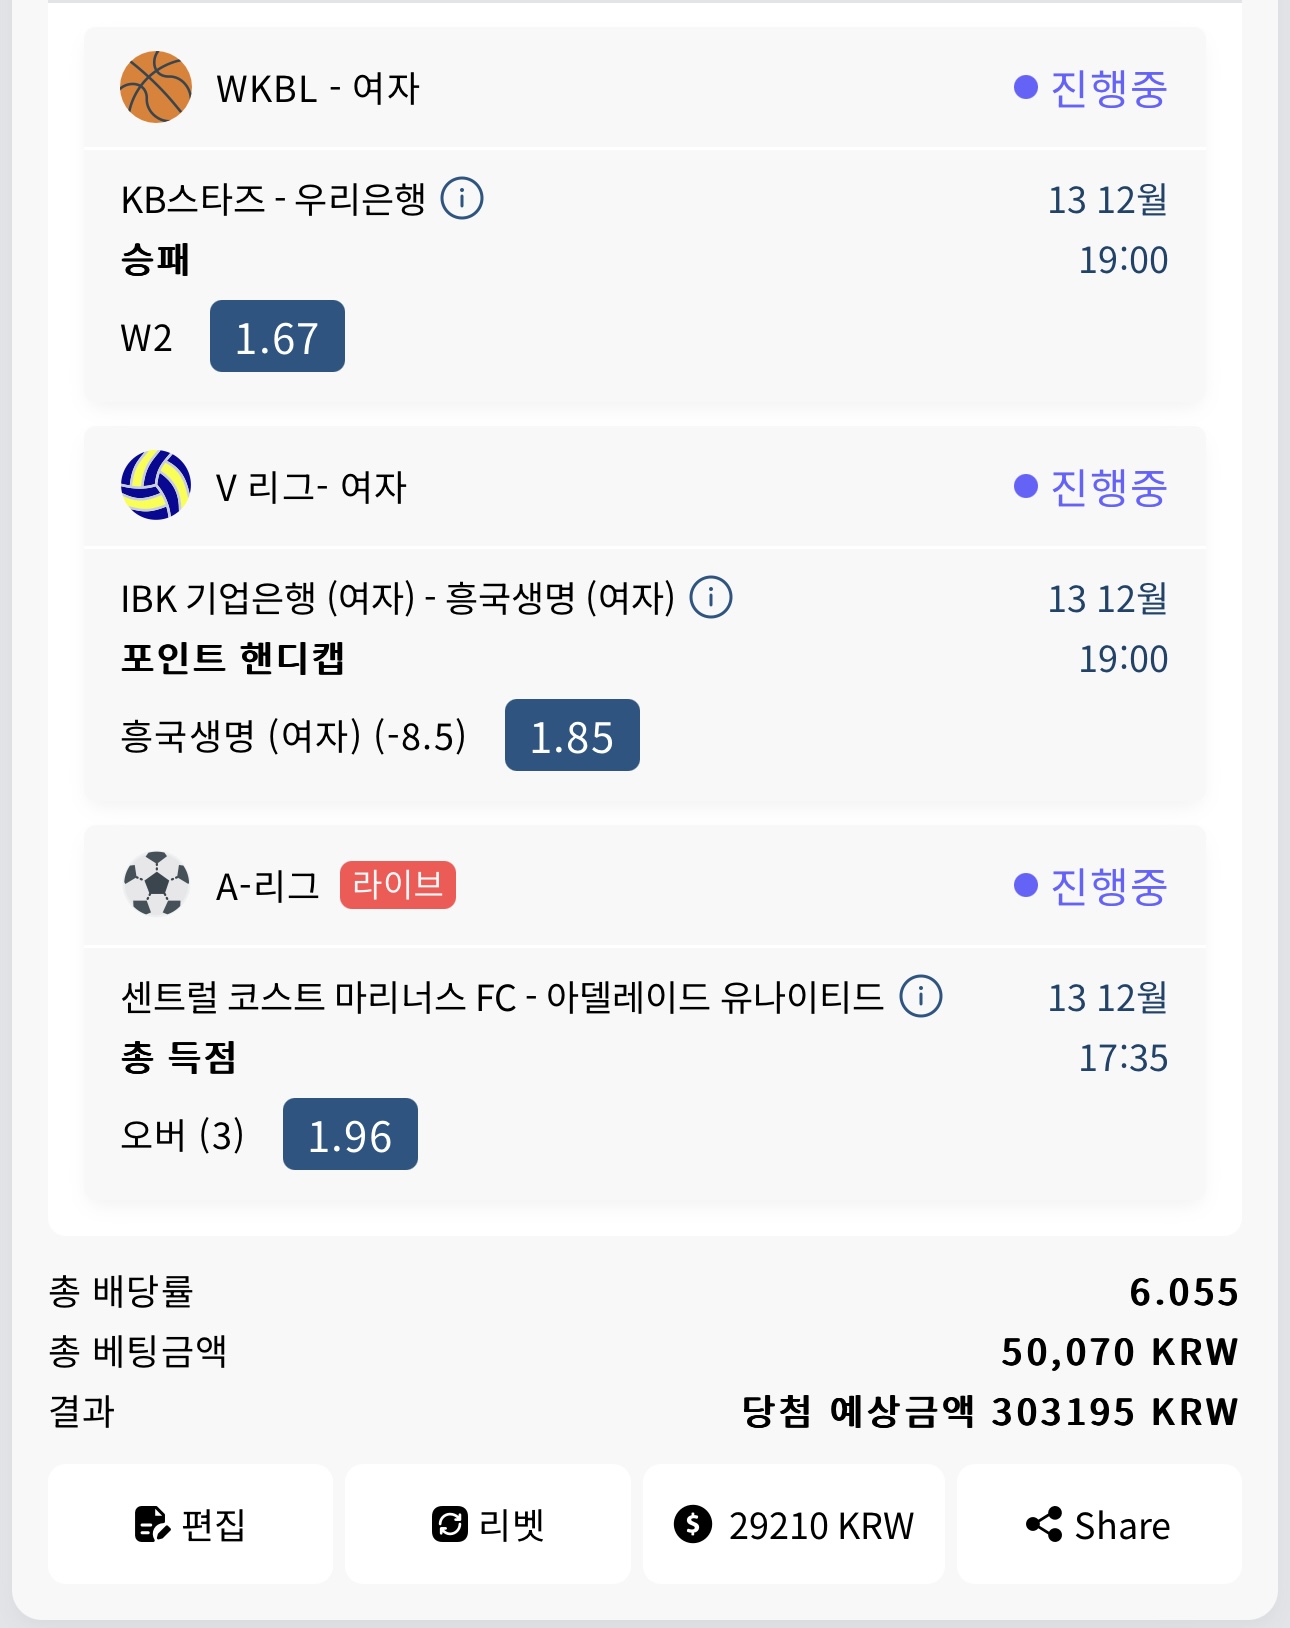Viewport: 1290px width, 1628px height.
Task: Open info for KB스타즈 - 우리은행 match
Action: tap(462, 198)
